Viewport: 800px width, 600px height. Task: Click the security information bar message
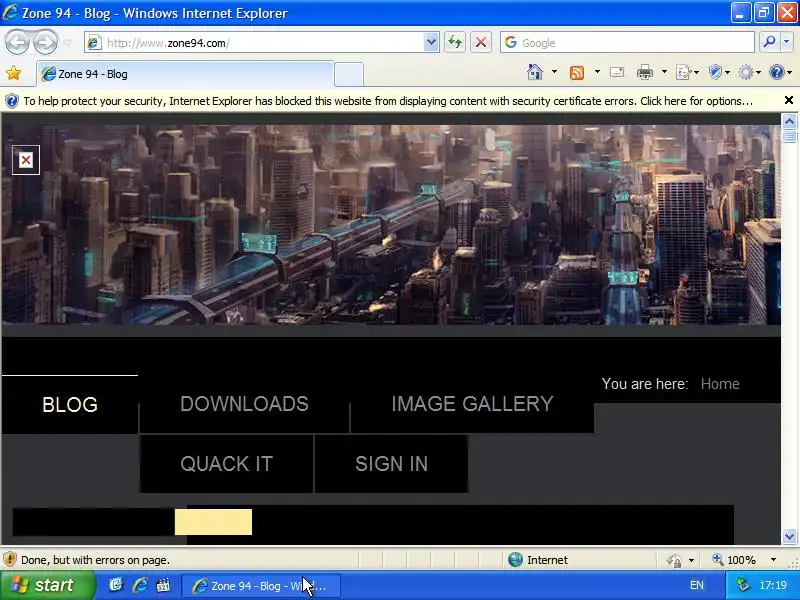point(388,101)
